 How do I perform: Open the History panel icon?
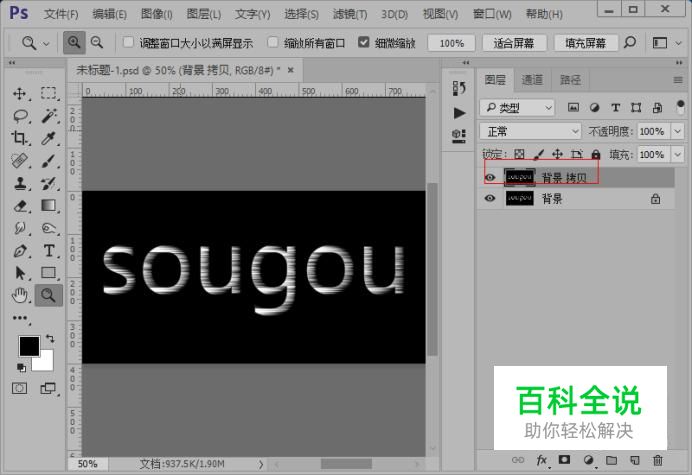tap(459, 88)
